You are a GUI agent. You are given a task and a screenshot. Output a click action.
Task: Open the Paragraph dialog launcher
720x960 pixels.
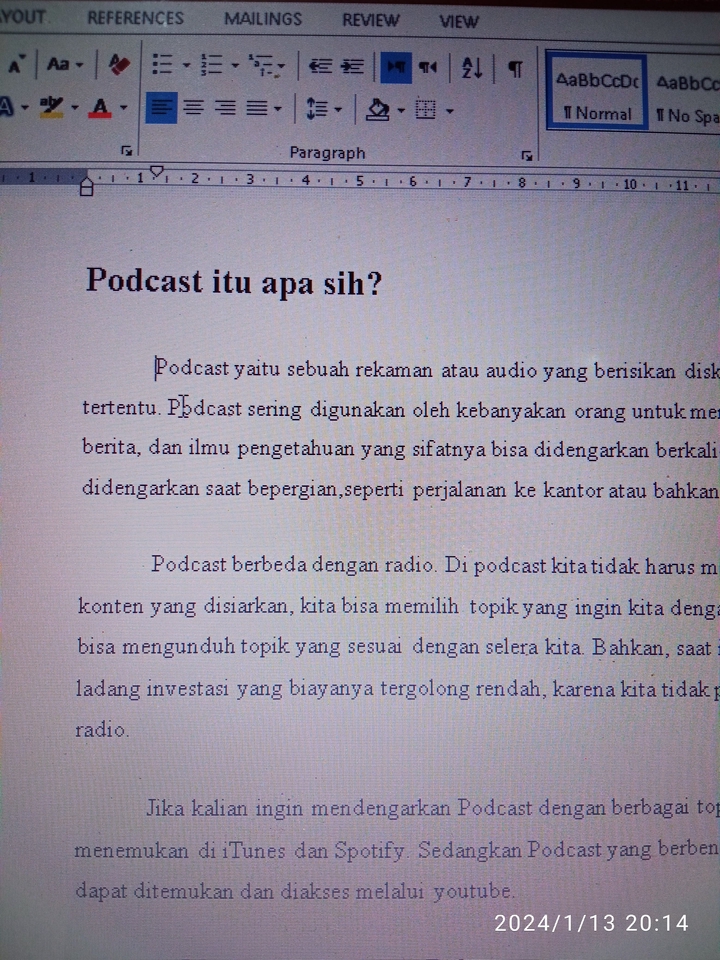[x=527, y=156]
